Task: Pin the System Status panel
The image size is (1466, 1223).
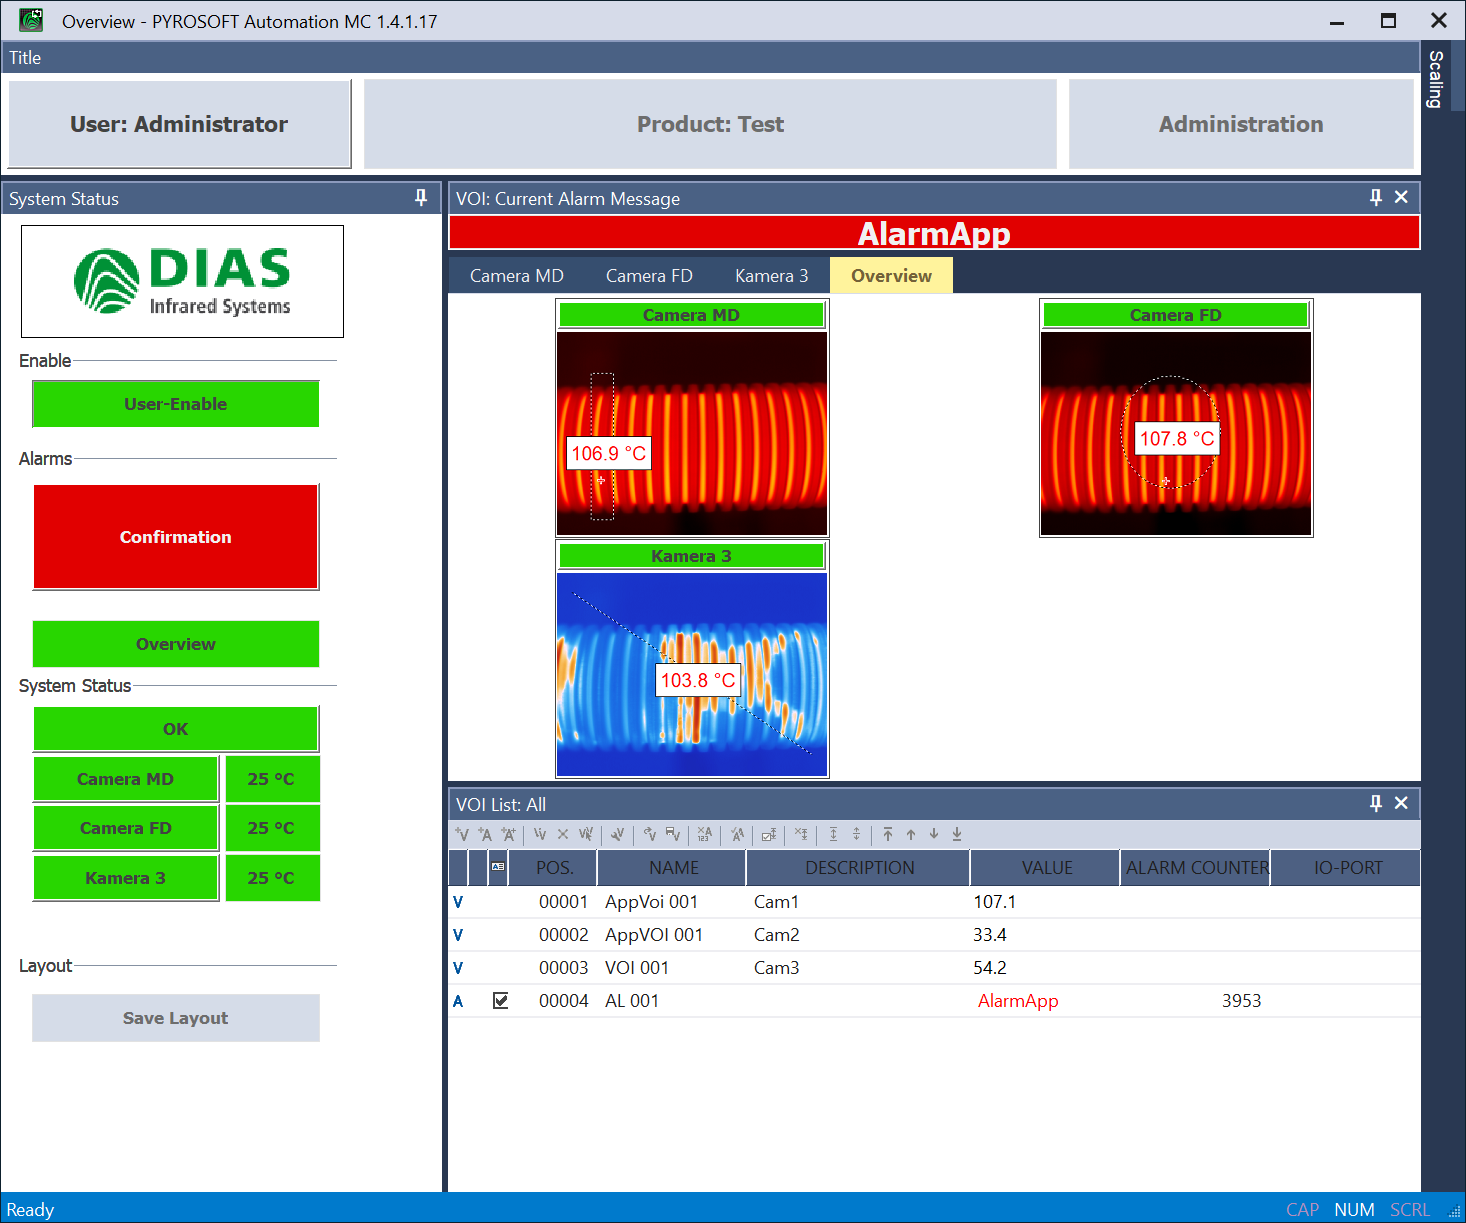Action: click(419, 197)
